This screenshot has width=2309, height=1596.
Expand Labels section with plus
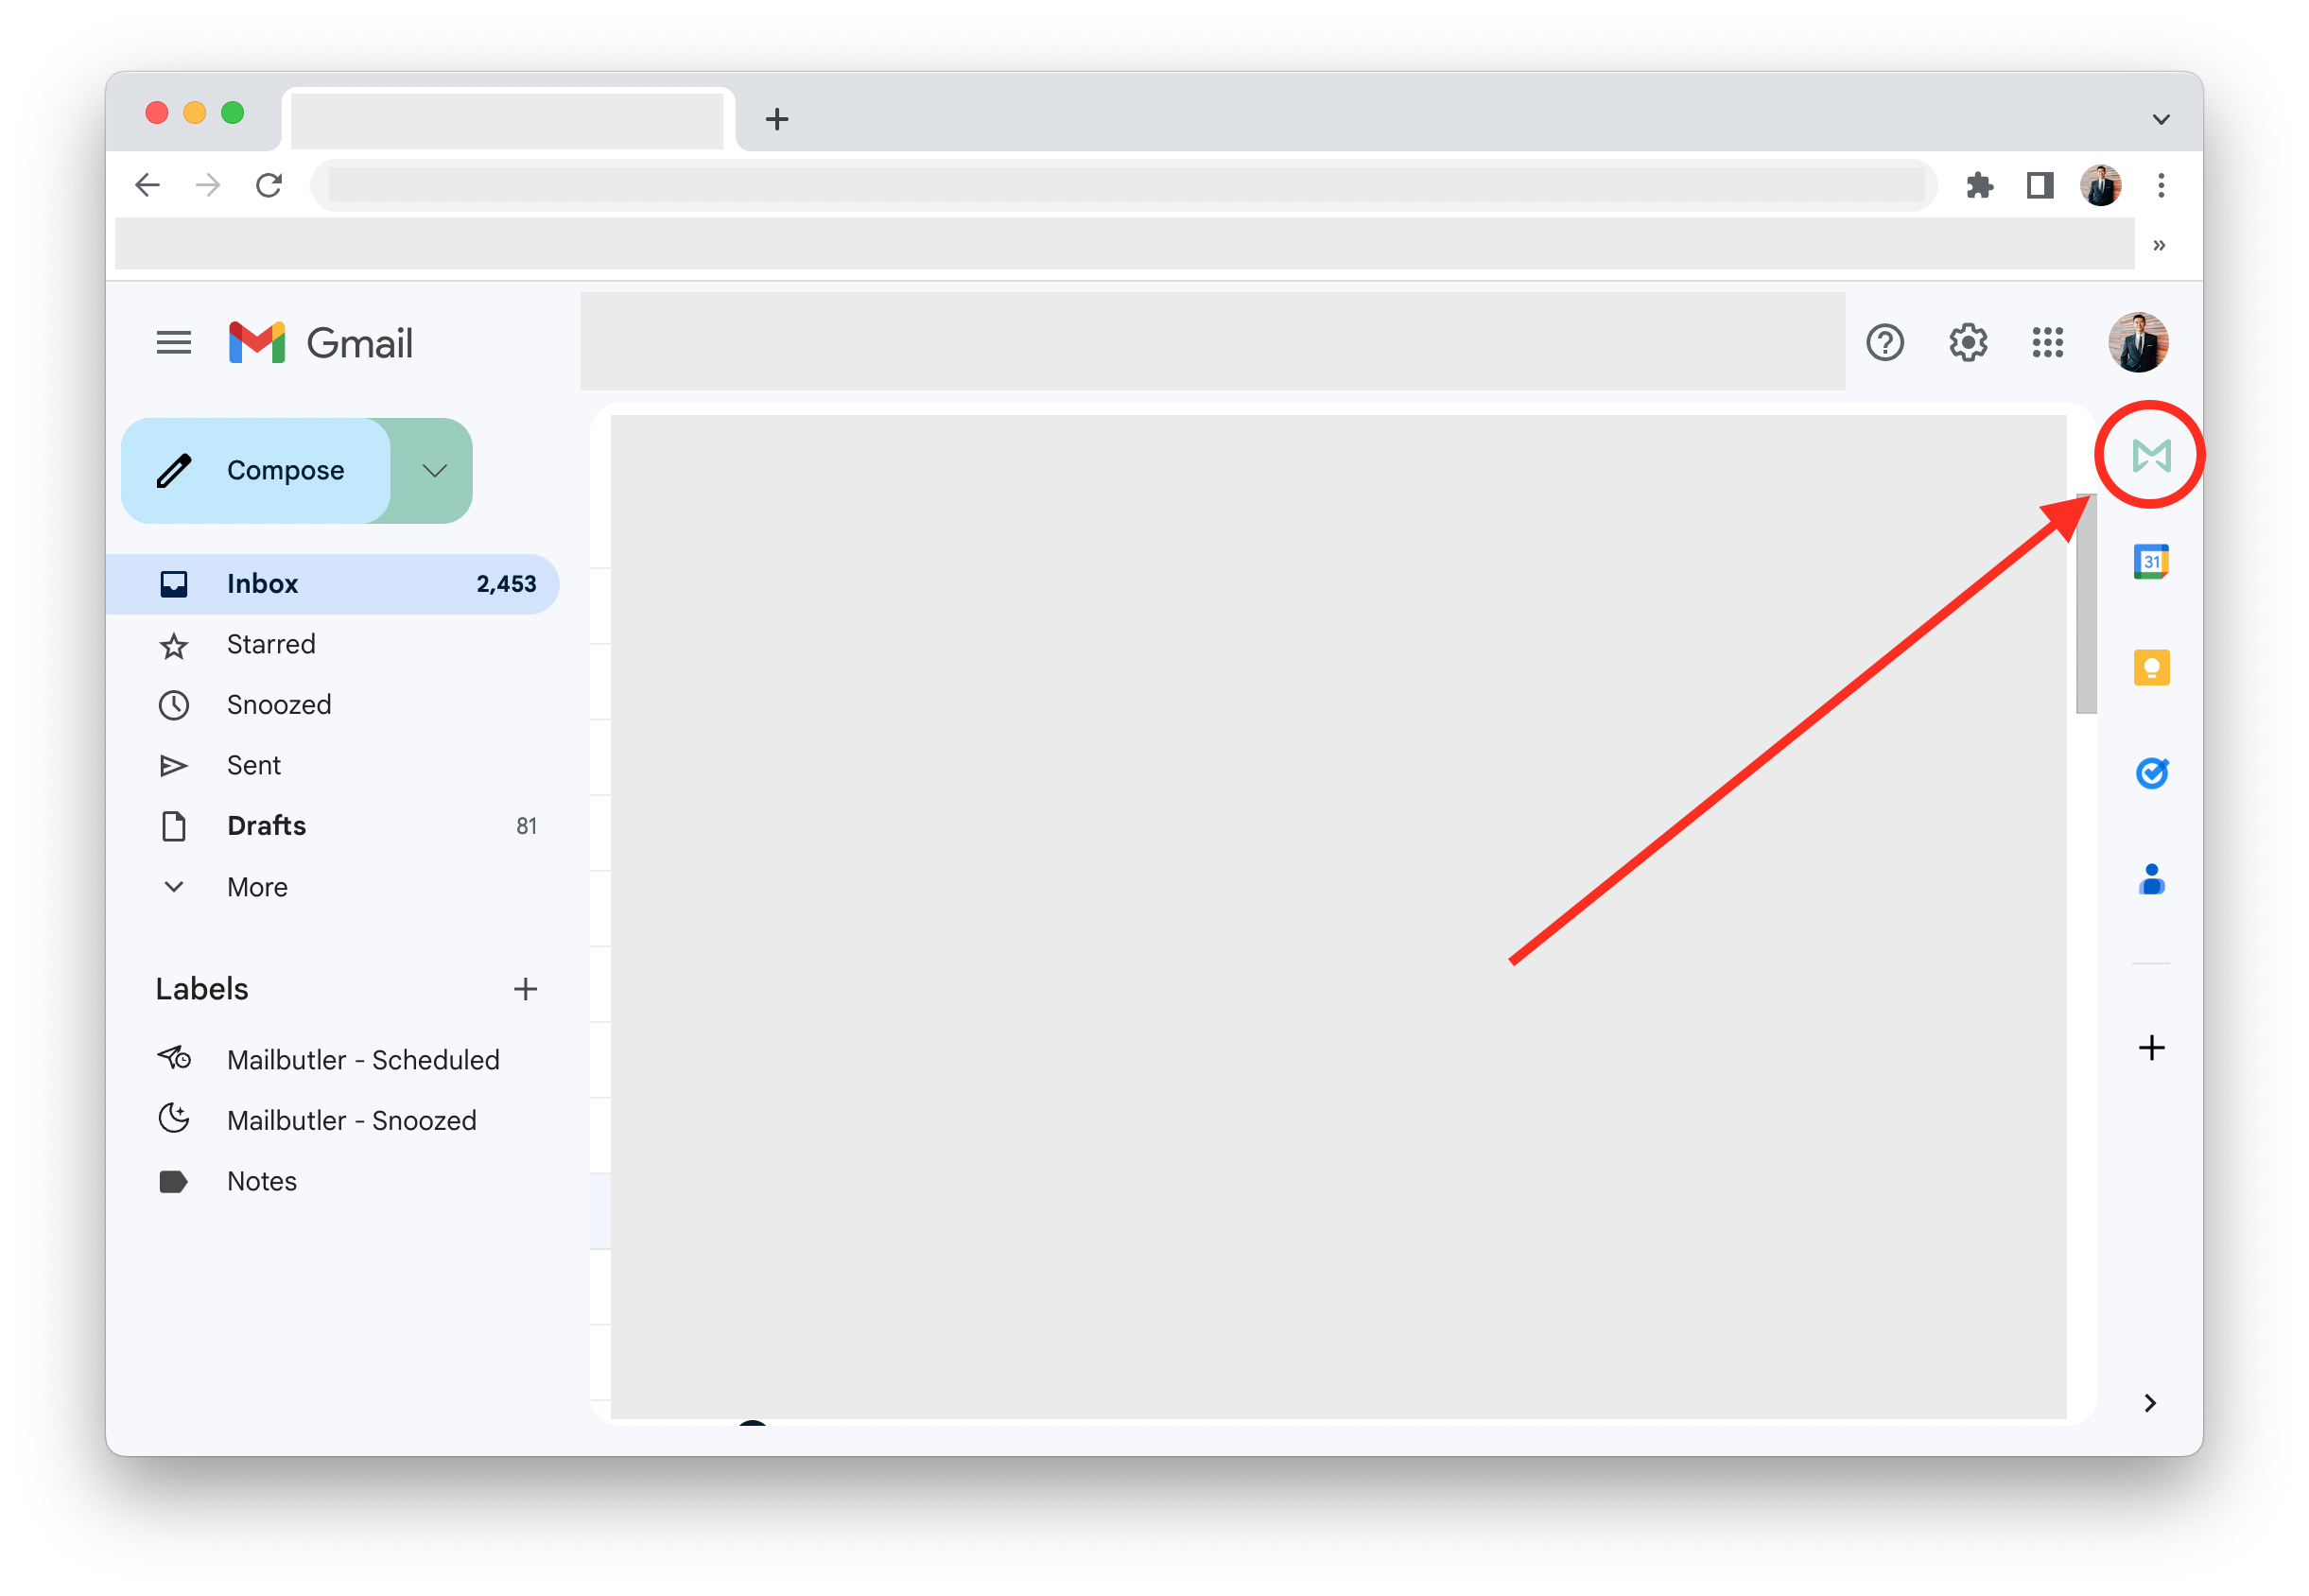pos(523,987)
